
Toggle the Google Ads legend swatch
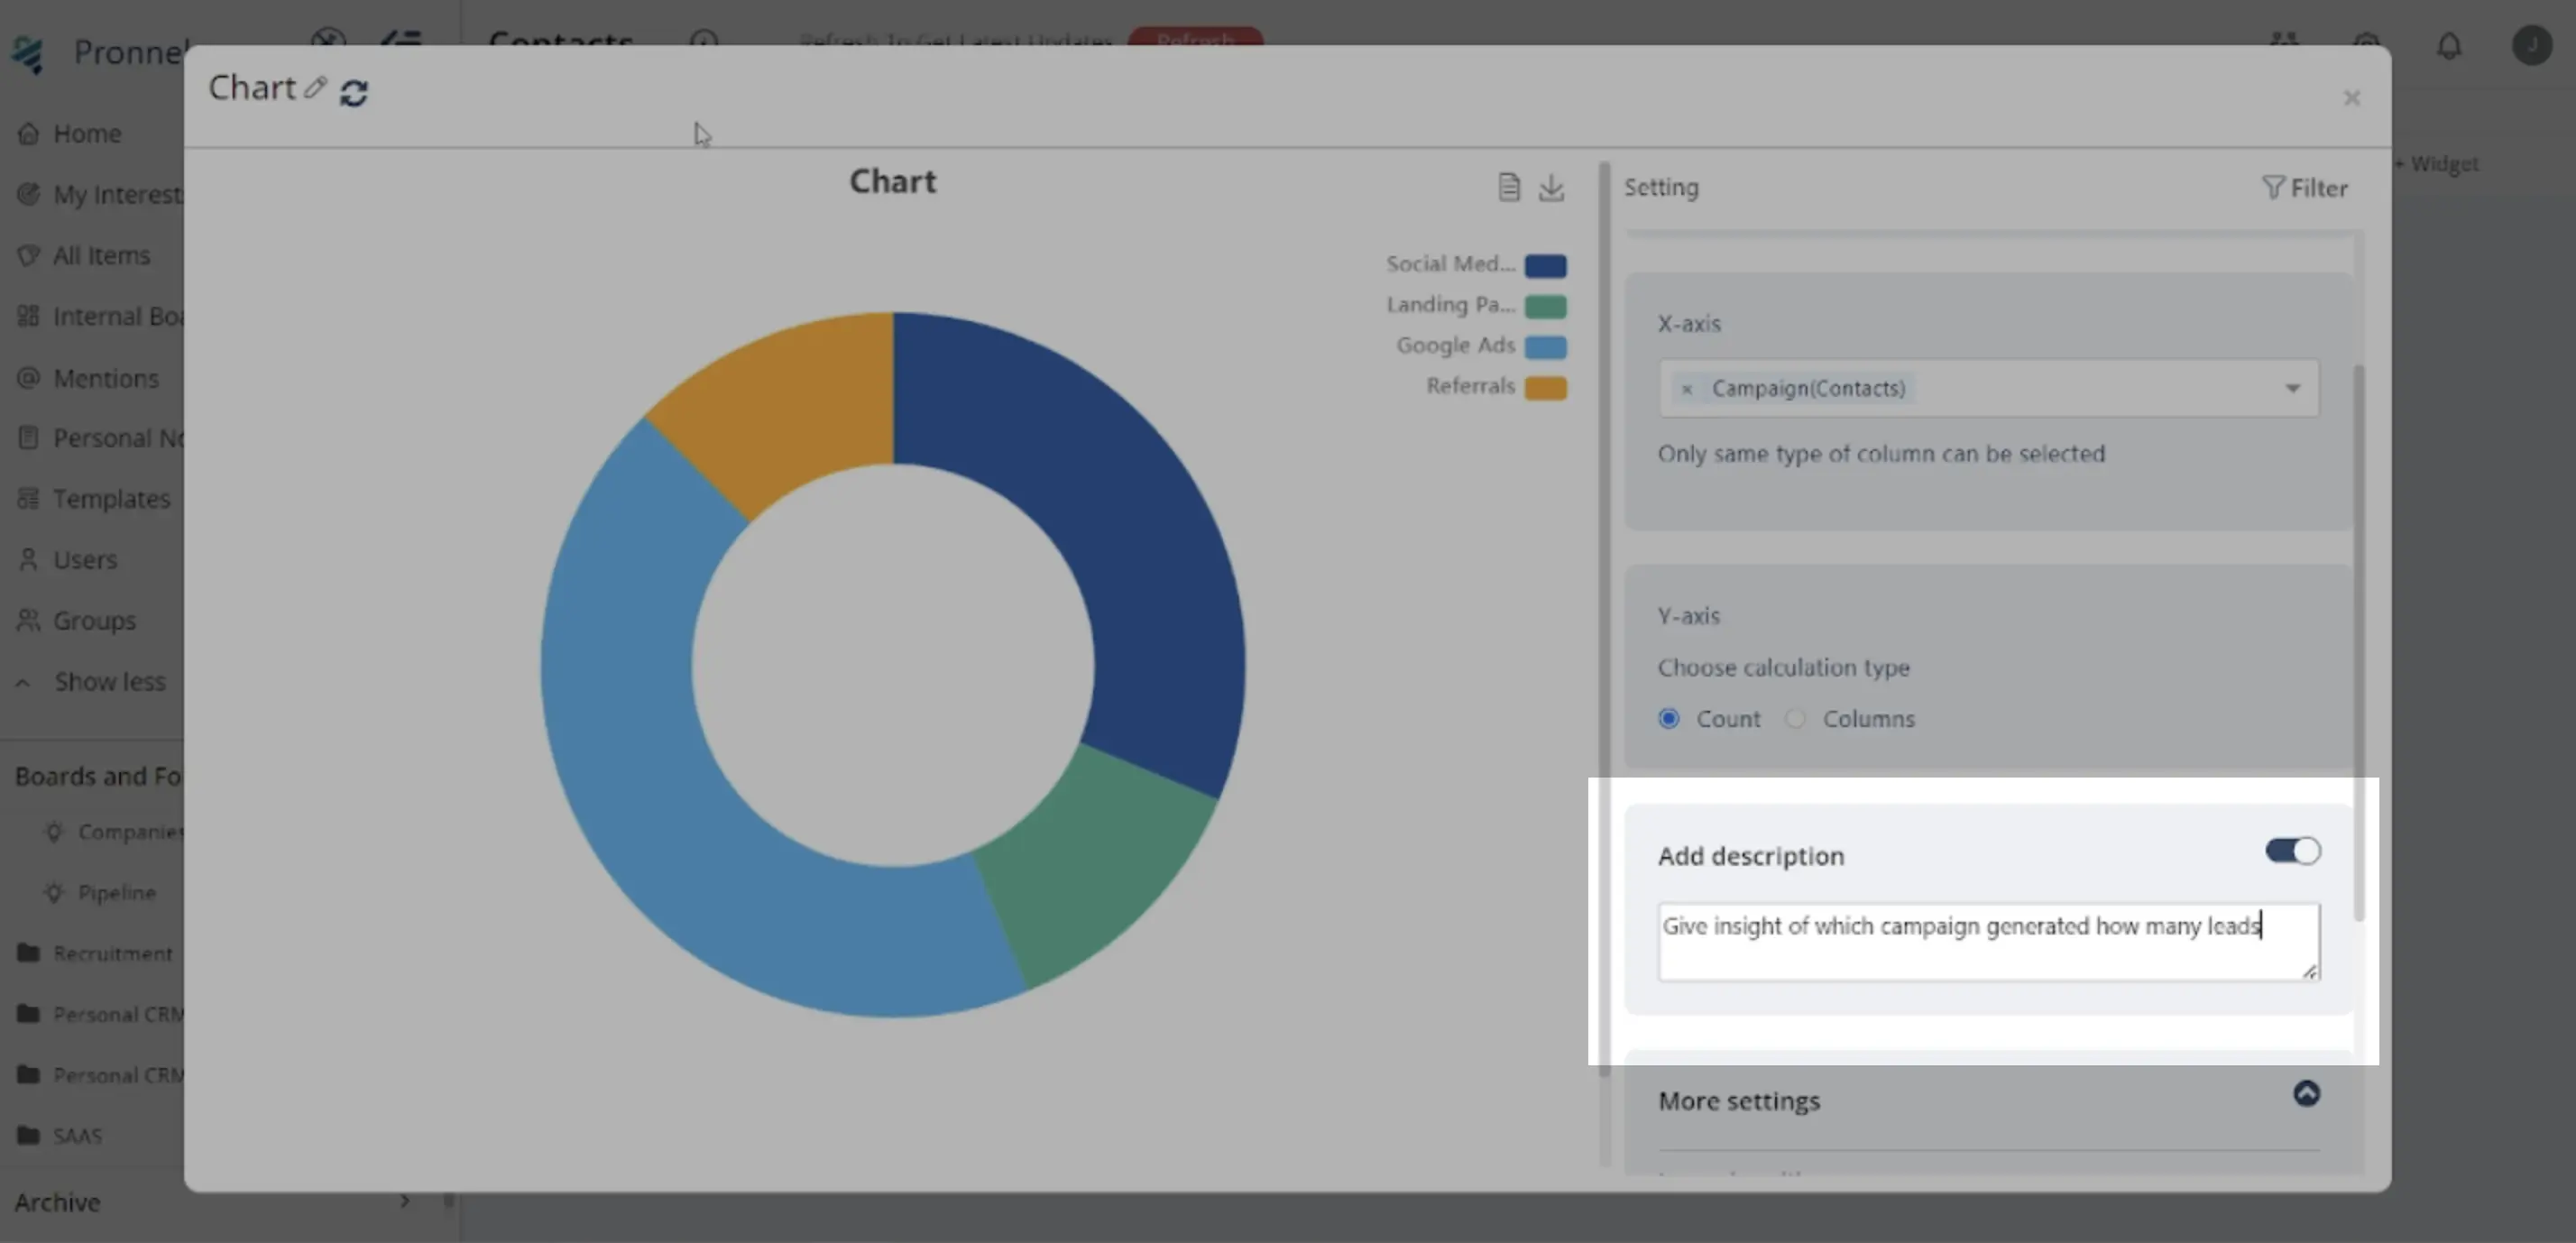click(x=1545, y=347)
